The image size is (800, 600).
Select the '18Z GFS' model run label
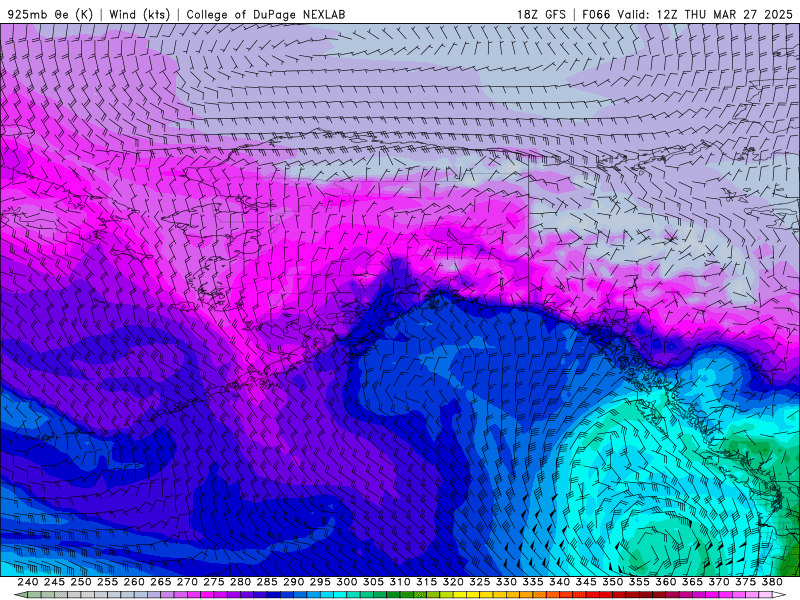point(541,14)
